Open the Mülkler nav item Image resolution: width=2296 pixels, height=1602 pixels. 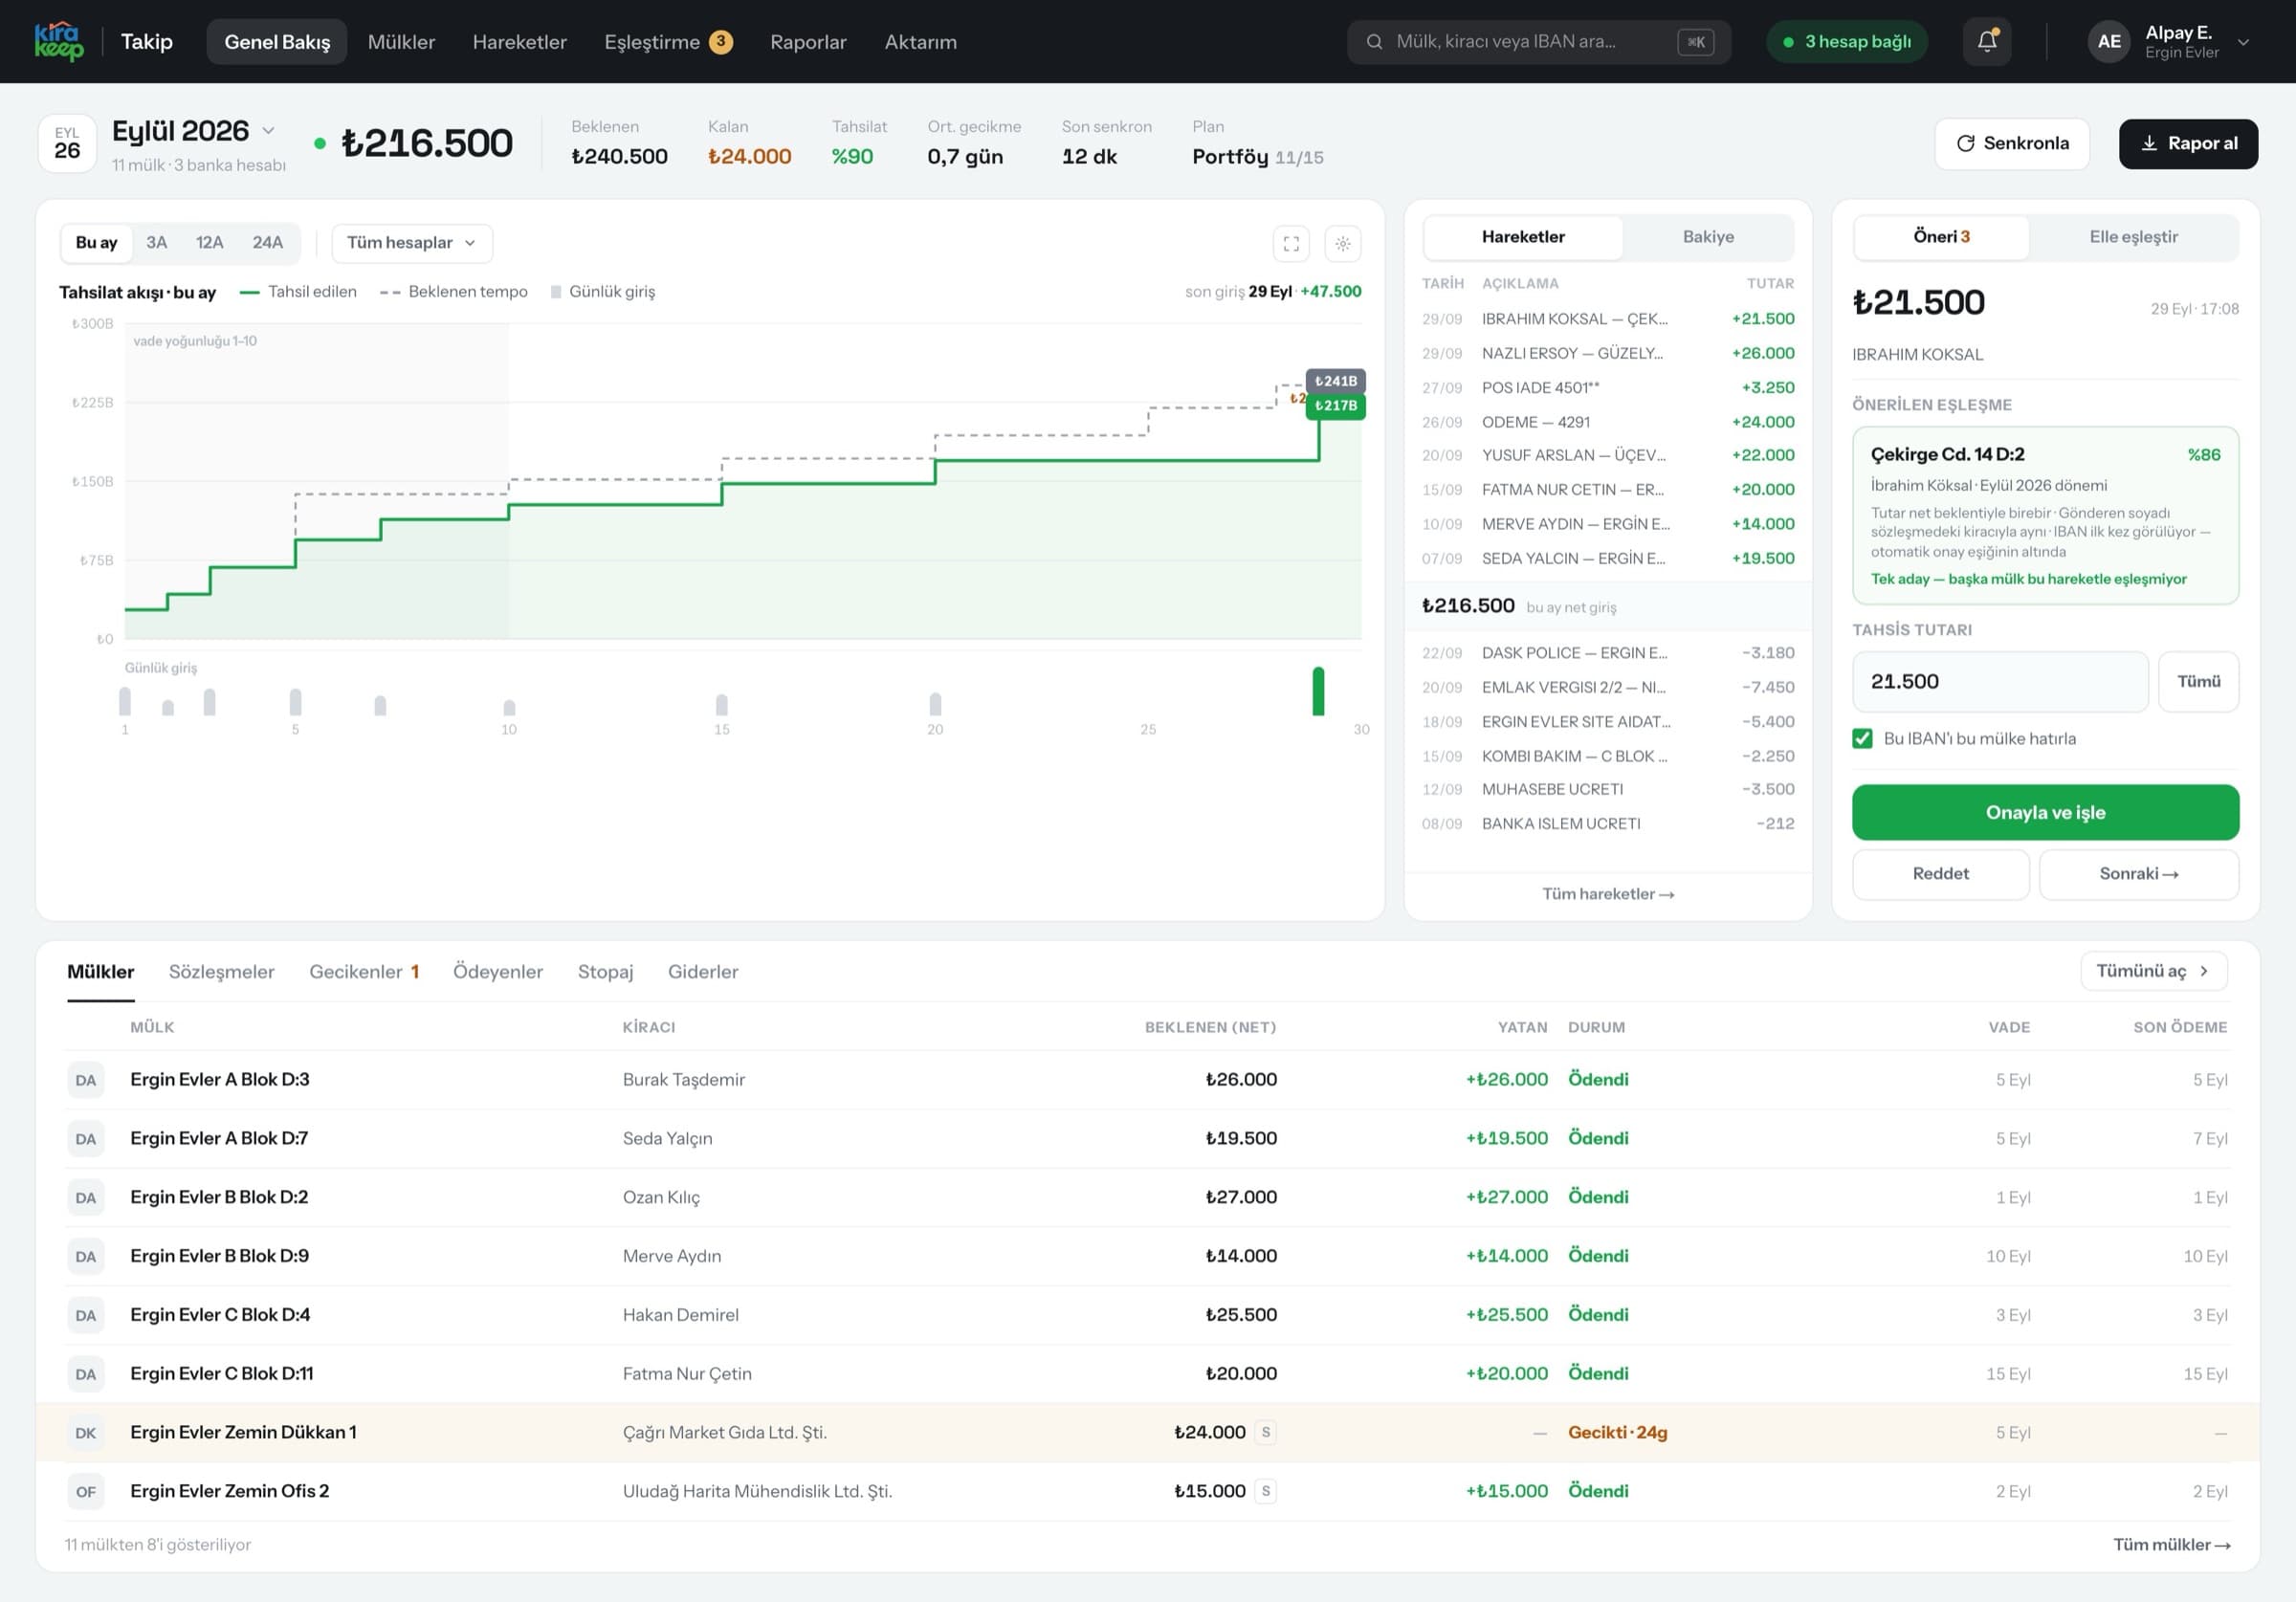[x=401, y=41]
